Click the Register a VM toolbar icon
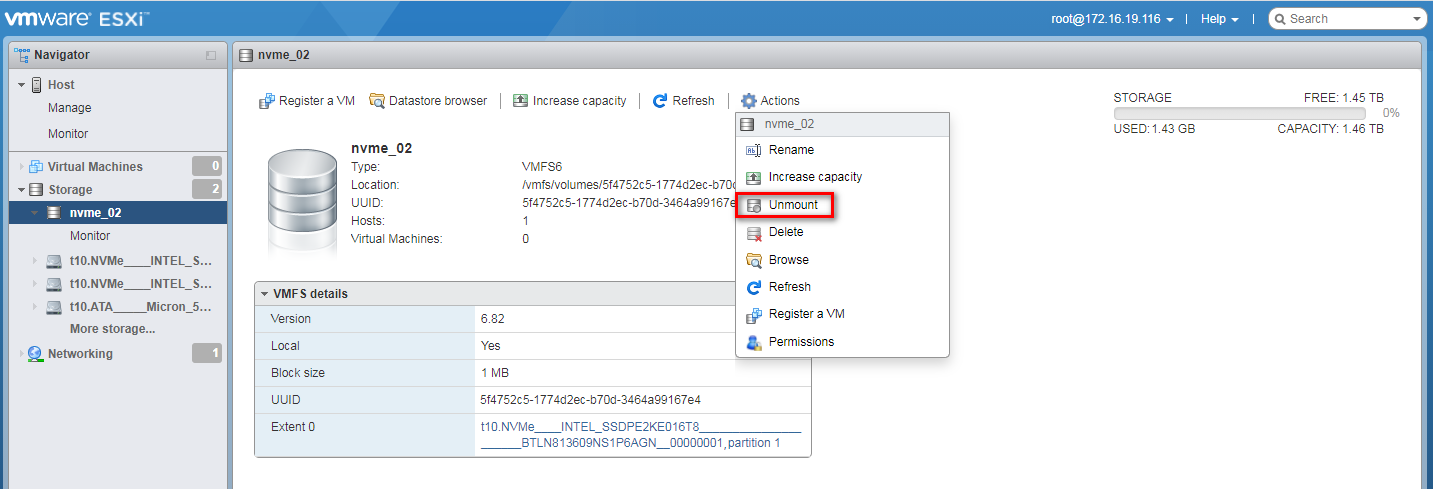 [267, 101]
